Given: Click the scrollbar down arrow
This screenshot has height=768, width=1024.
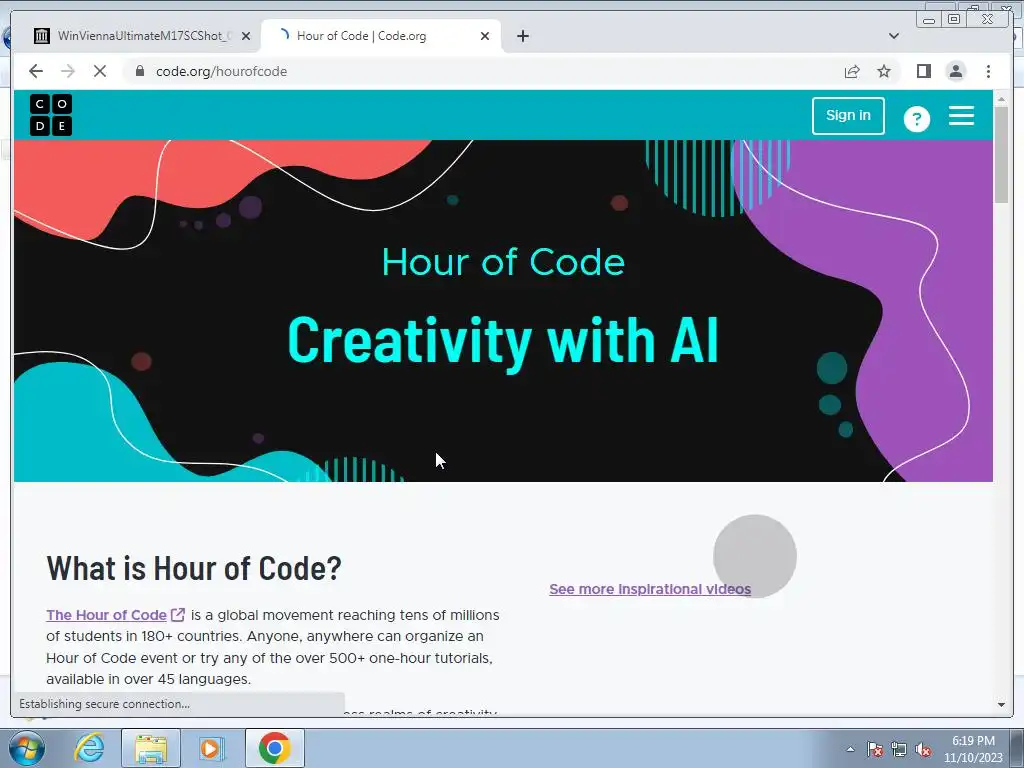Looking at the screenshot, I should click(1001, 704).
